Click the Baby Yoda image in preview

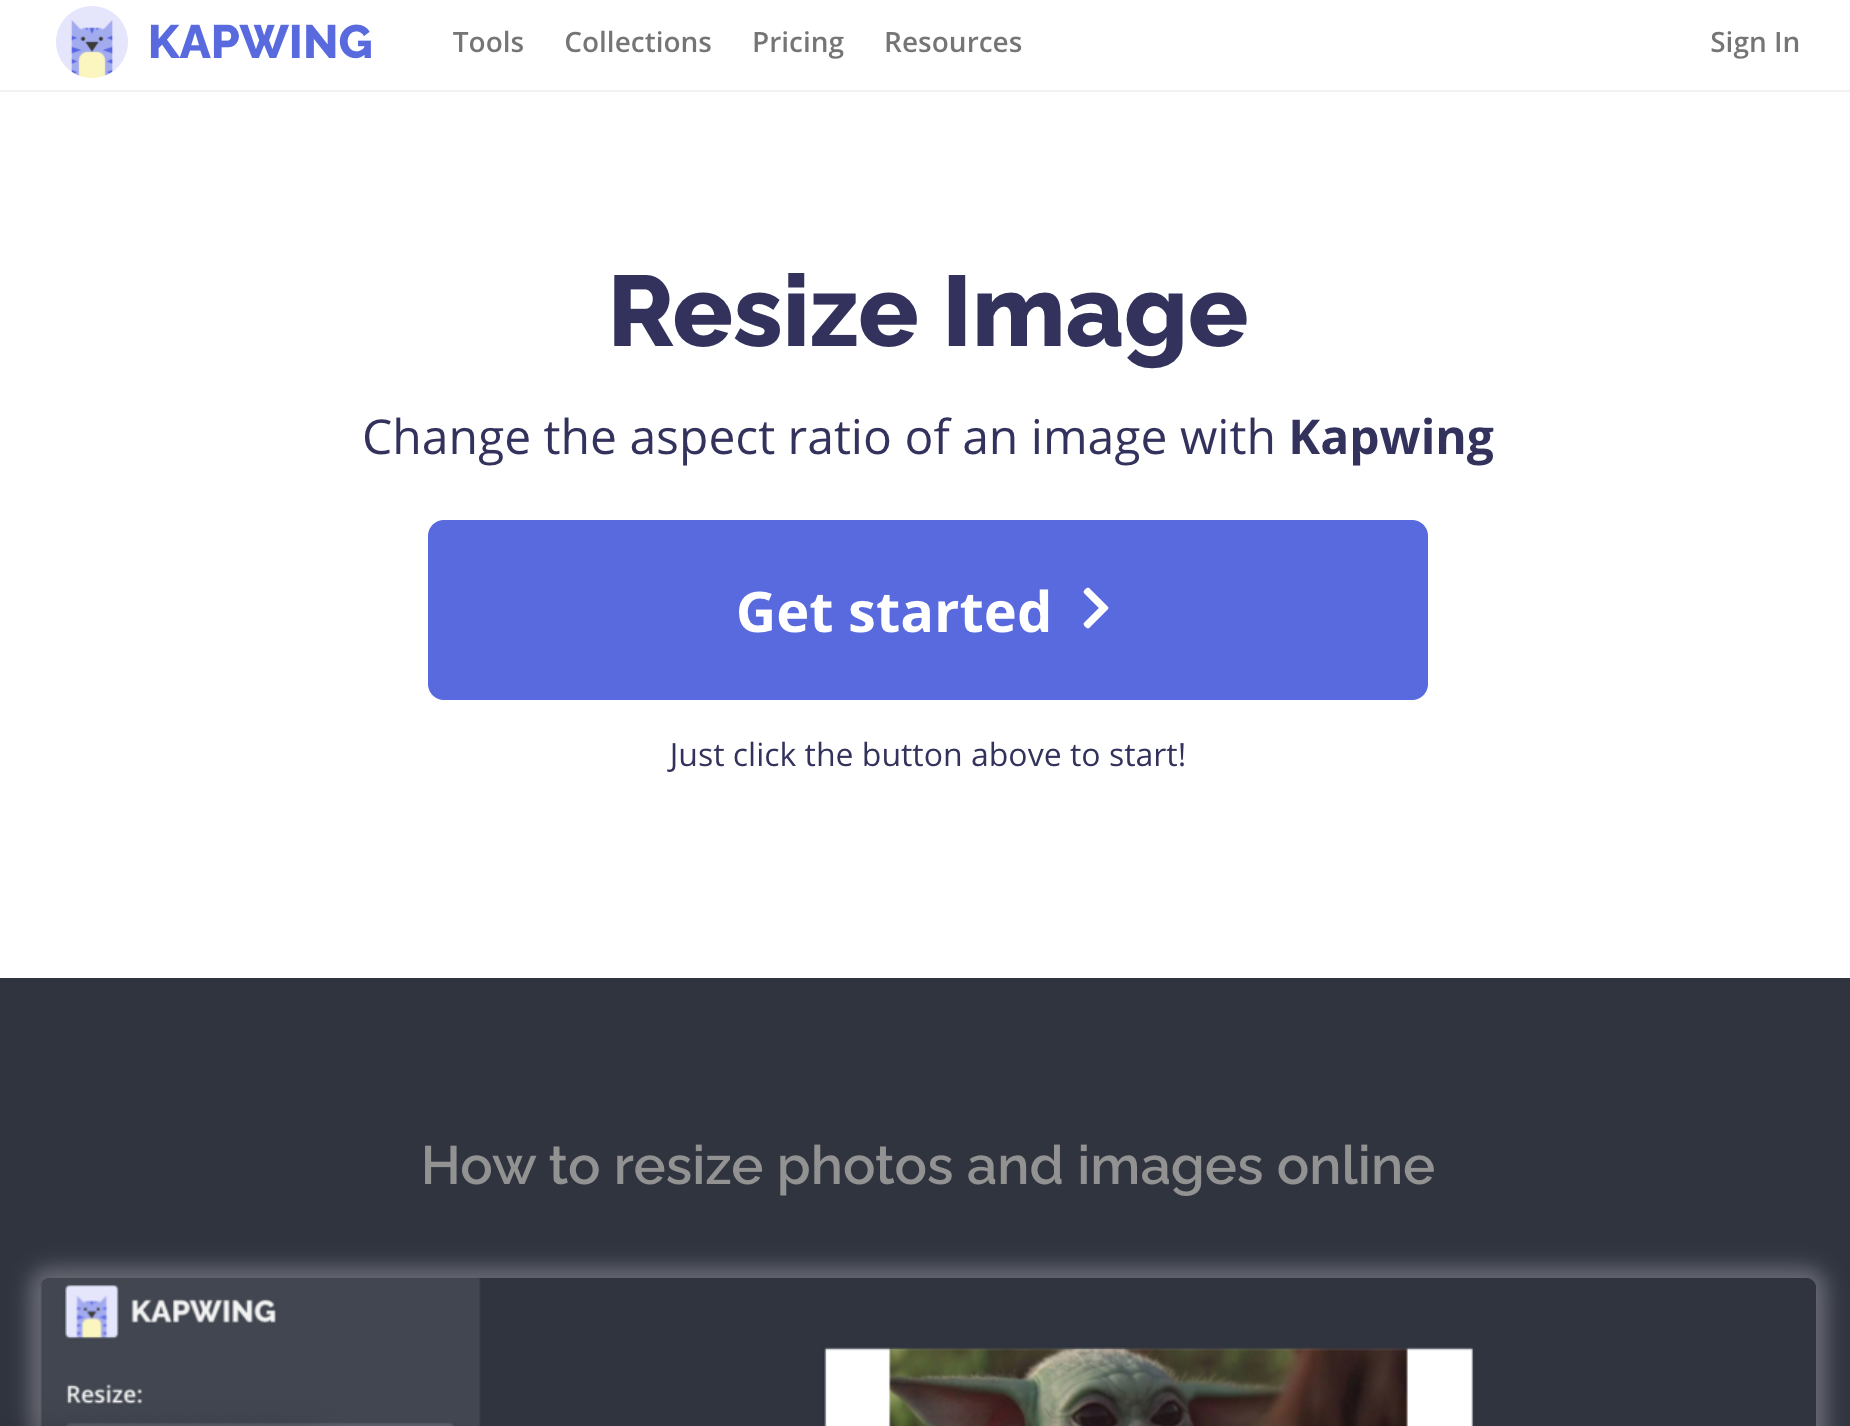click(1148, 1387)
